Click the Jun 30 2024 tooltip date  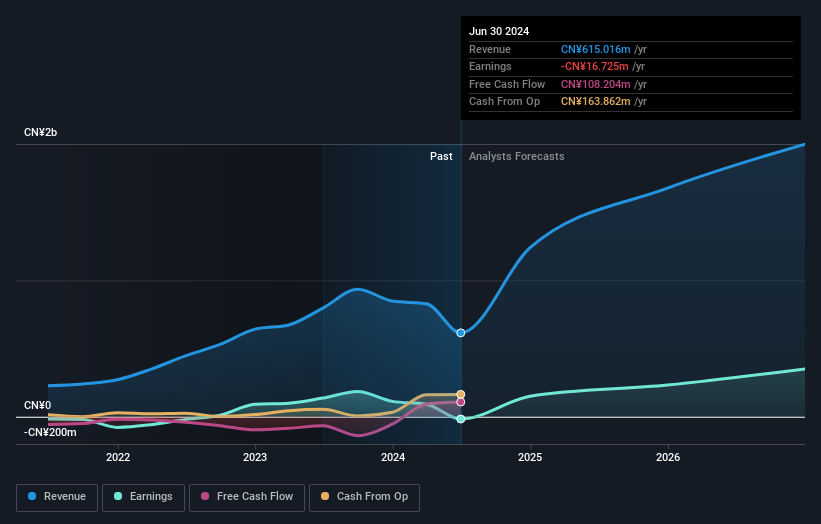click(499, 31)
